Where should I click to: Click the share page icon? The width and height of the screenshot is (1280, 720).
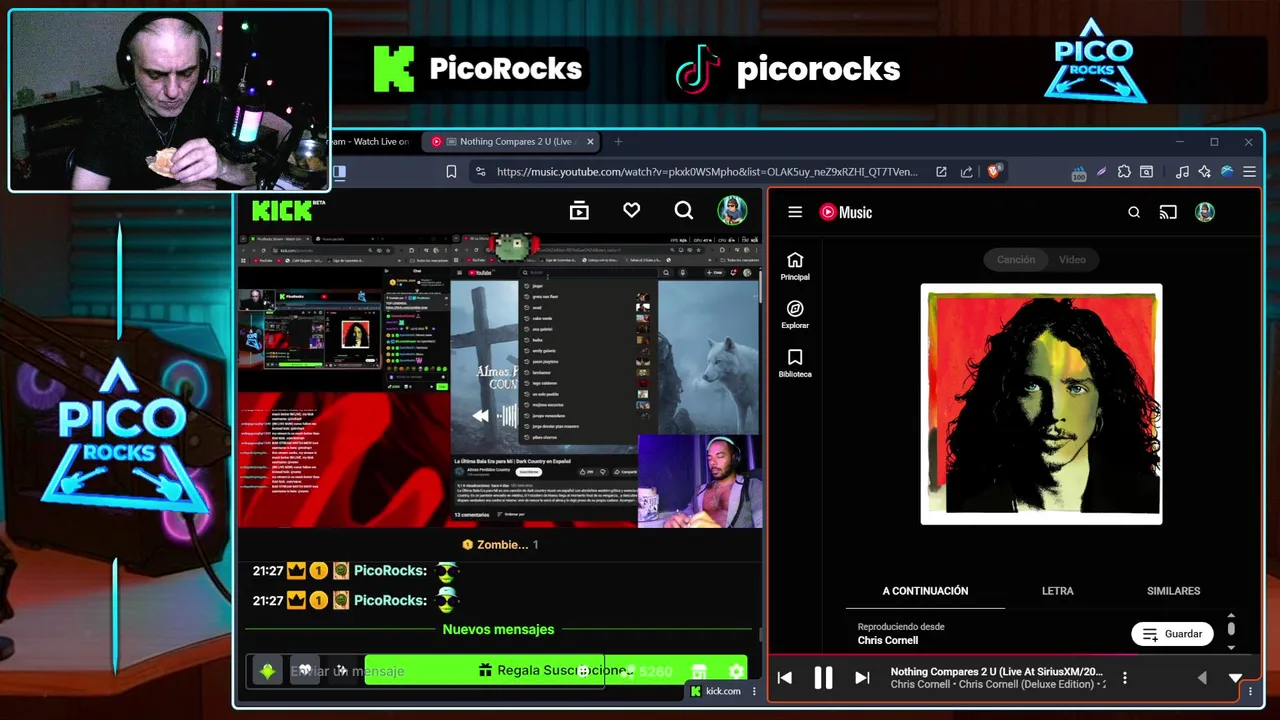click(x=966, y=172)
